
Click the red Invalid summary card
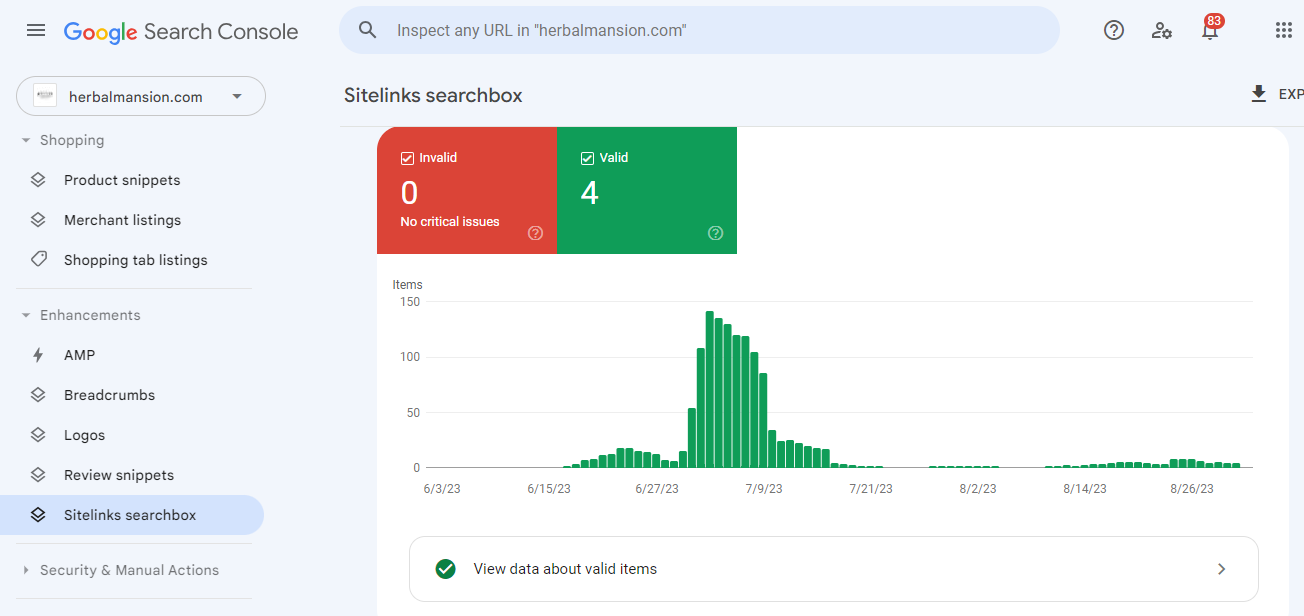[467, 190]
